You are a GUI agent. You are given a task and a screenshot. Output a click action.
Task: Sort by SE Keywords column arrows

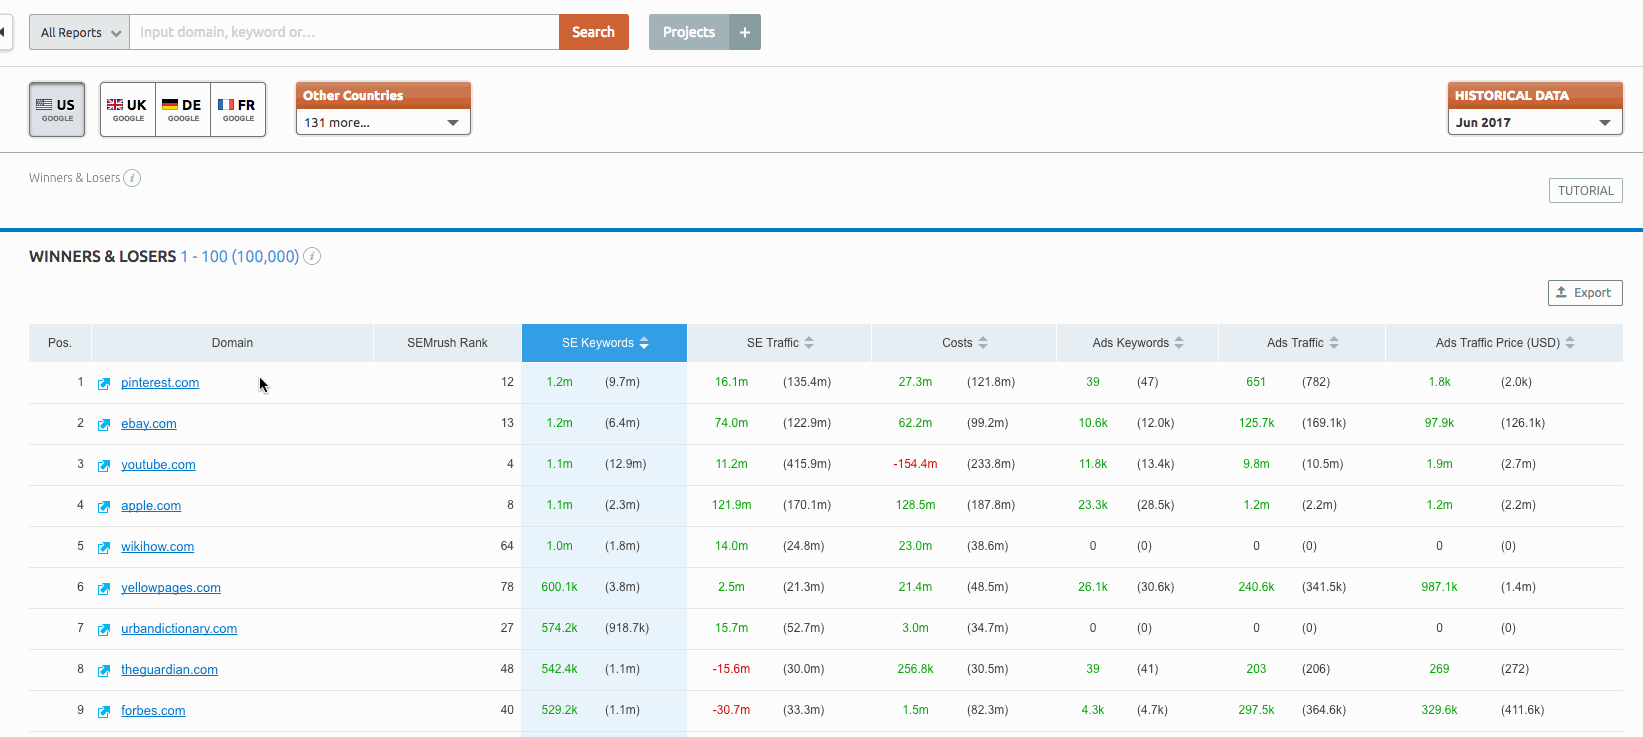[644, 343]
